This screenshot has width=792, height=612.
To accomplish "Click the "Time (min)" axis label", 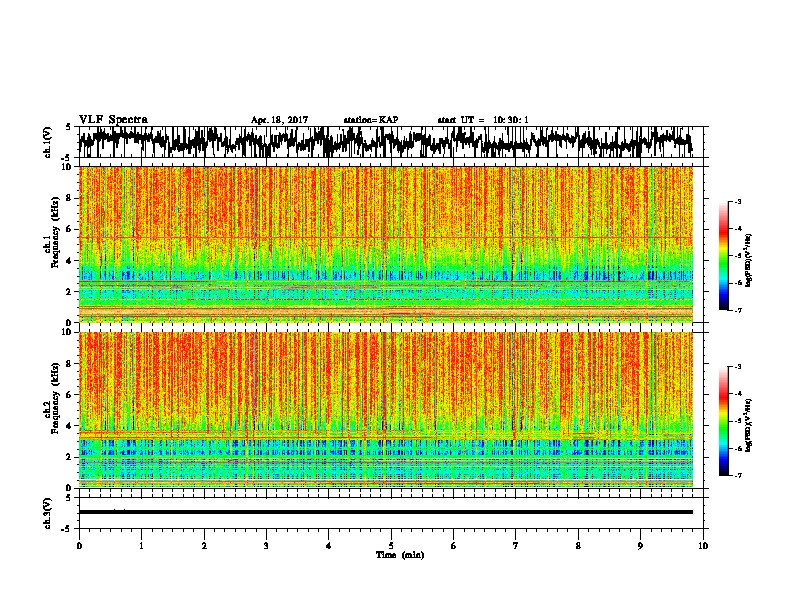I will [x=400, y=555].
